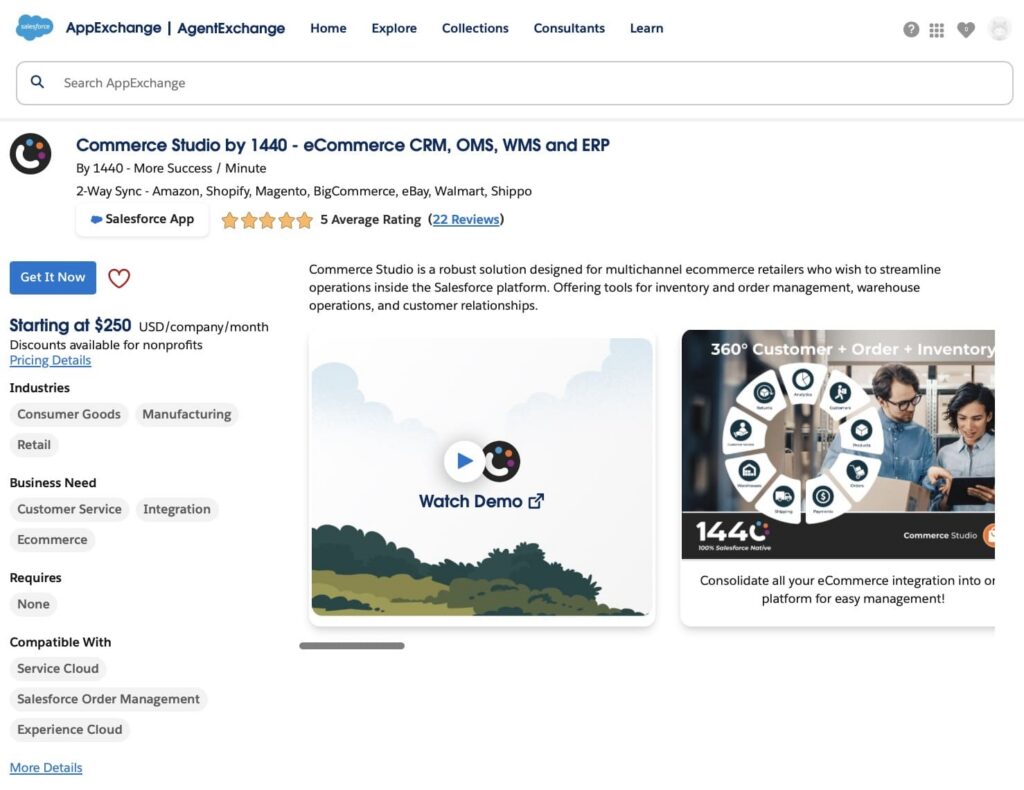Open the 360° Customer Order Inventory slide
1024x790 pixels.
tap(838, 445)
